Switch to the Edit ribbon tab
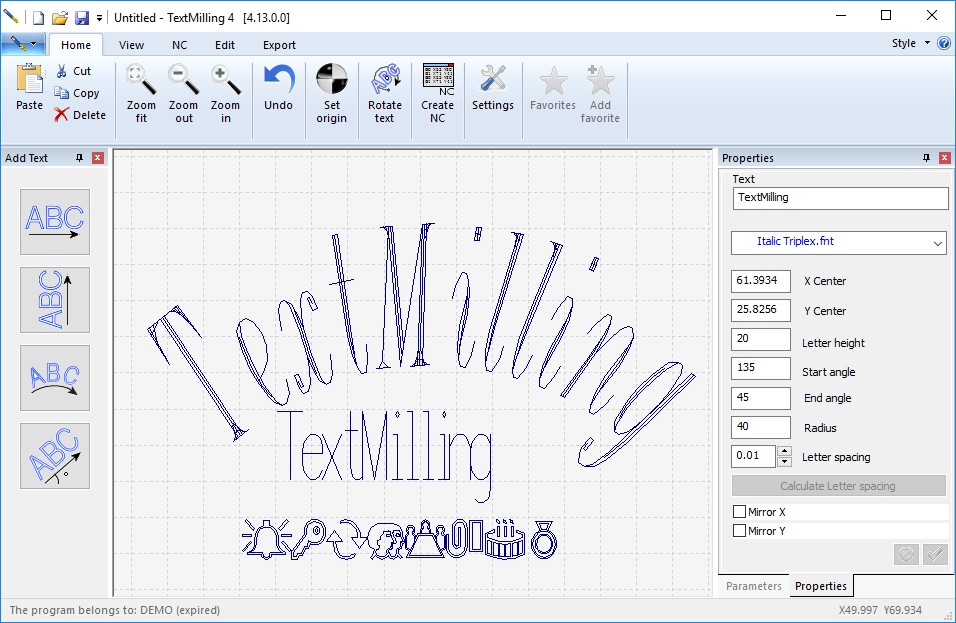Image resolution: width=956 pixels, height=623 pixels. tap(224, 45)
